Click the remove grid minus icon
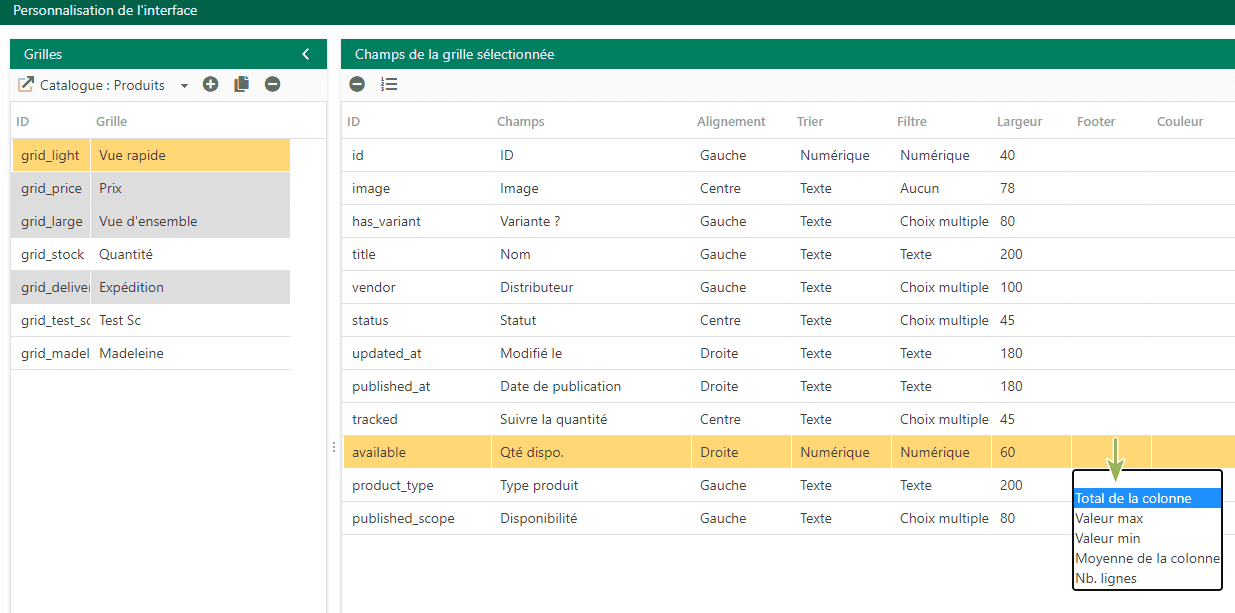 click(x=272, y=85)
